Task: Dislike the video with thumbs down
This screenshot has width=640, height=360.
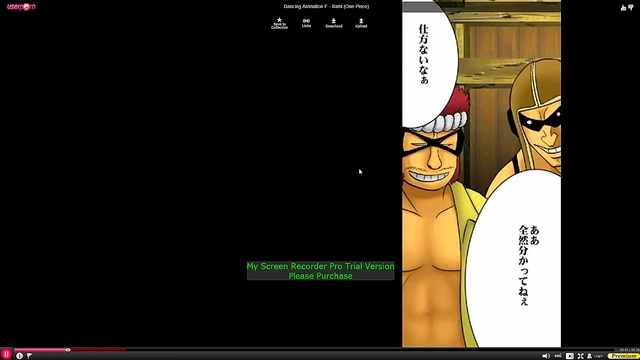Action: (631, 7)
